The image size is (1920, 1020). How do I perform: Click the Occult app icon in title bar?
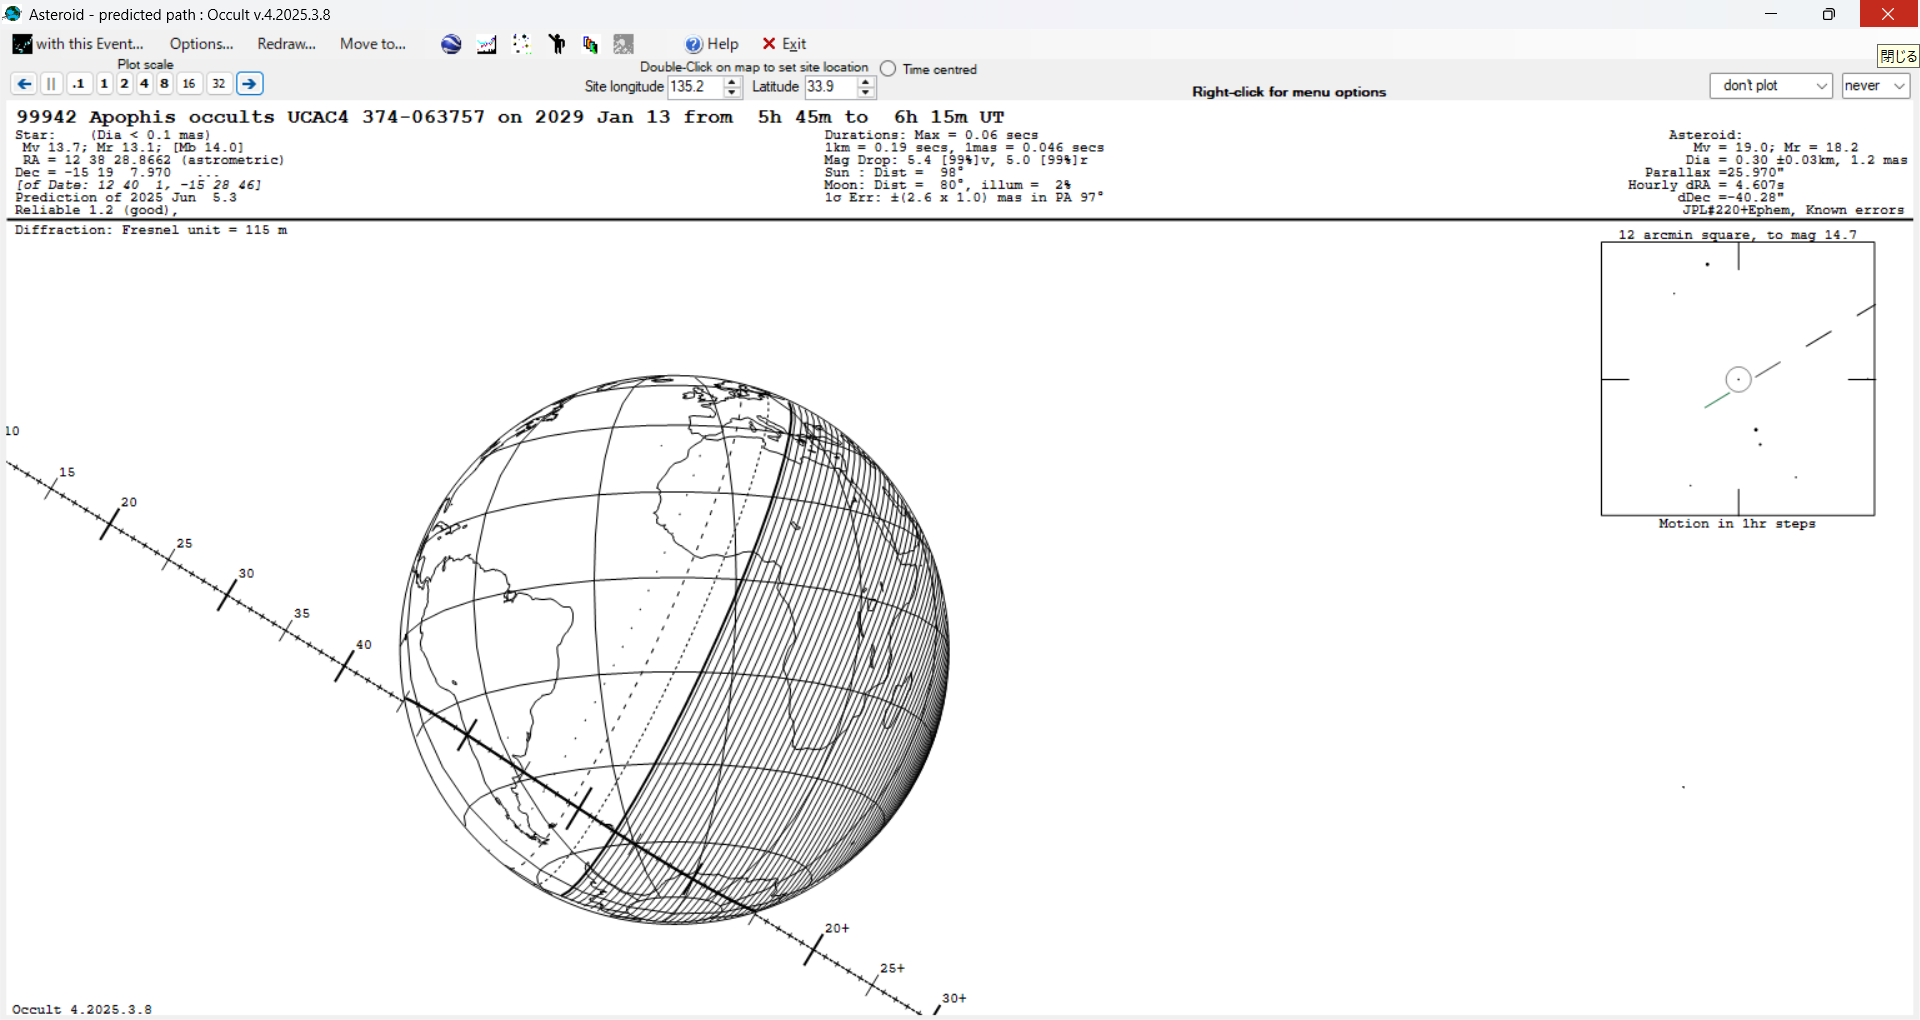[x=13, y=14]
